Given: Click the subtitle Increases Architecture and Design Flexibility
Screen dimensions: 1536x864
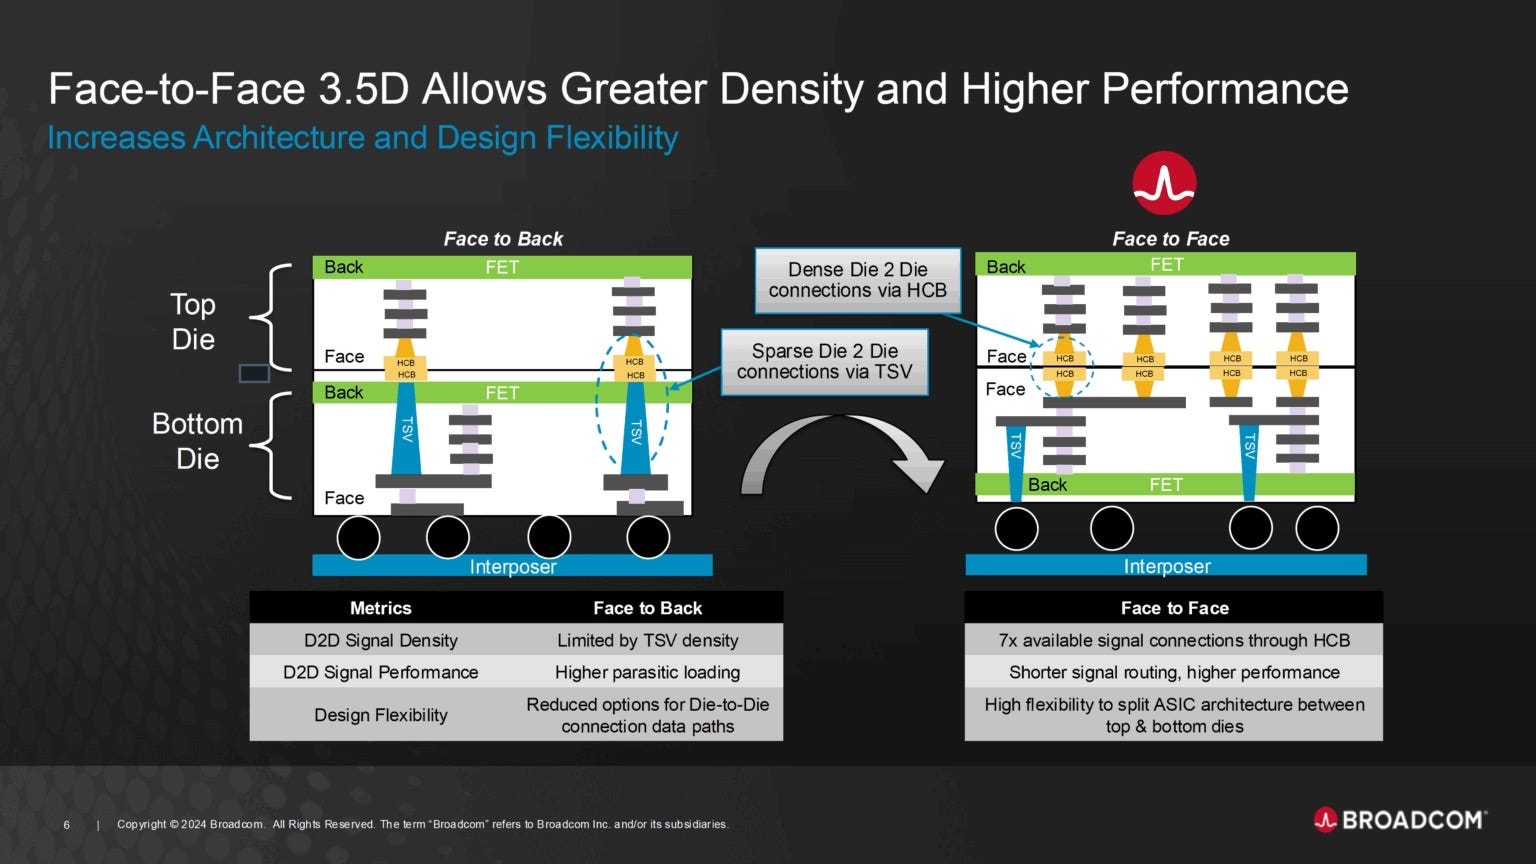Looking at the screenshot, I should coord(362,137).
